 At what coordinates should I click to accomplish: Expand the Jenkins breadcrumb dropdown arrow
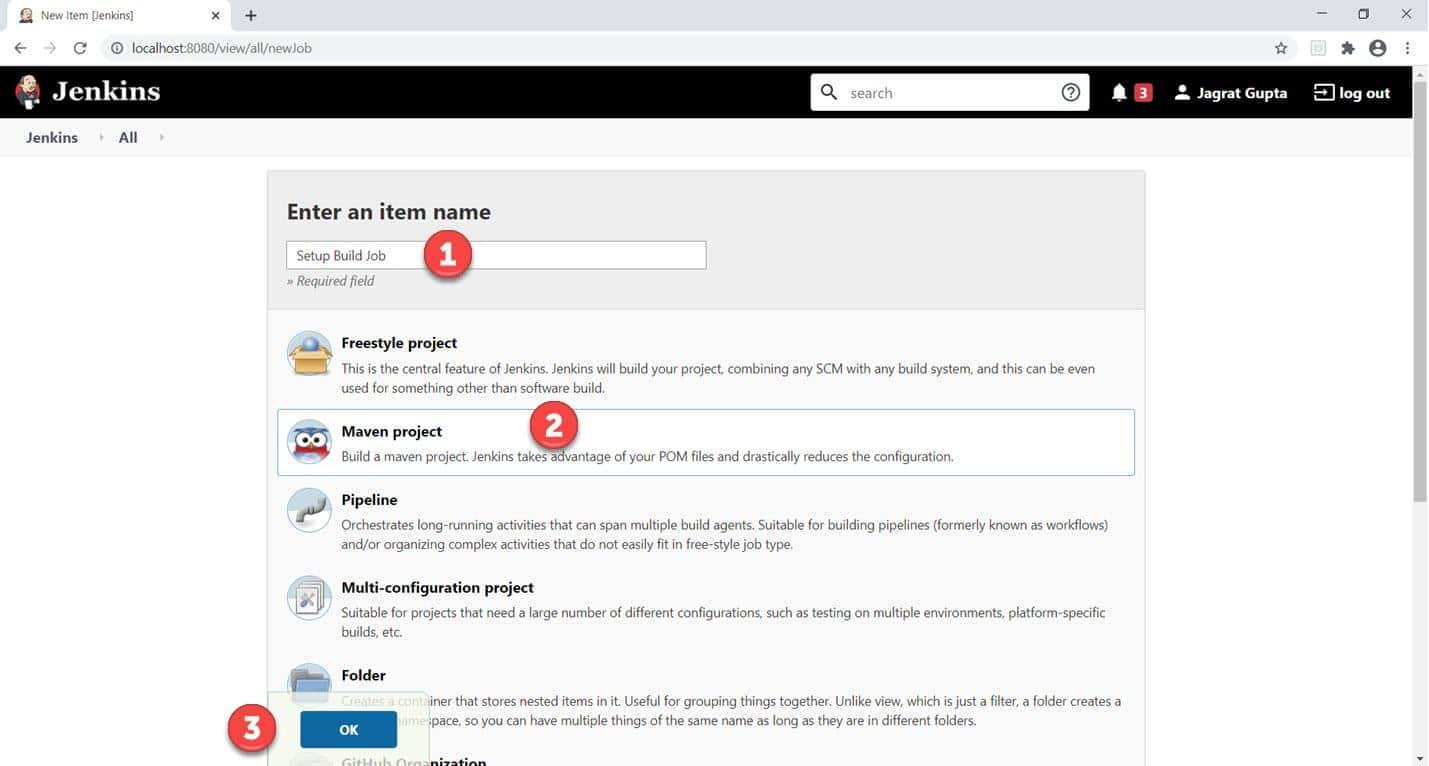(101, 137)
